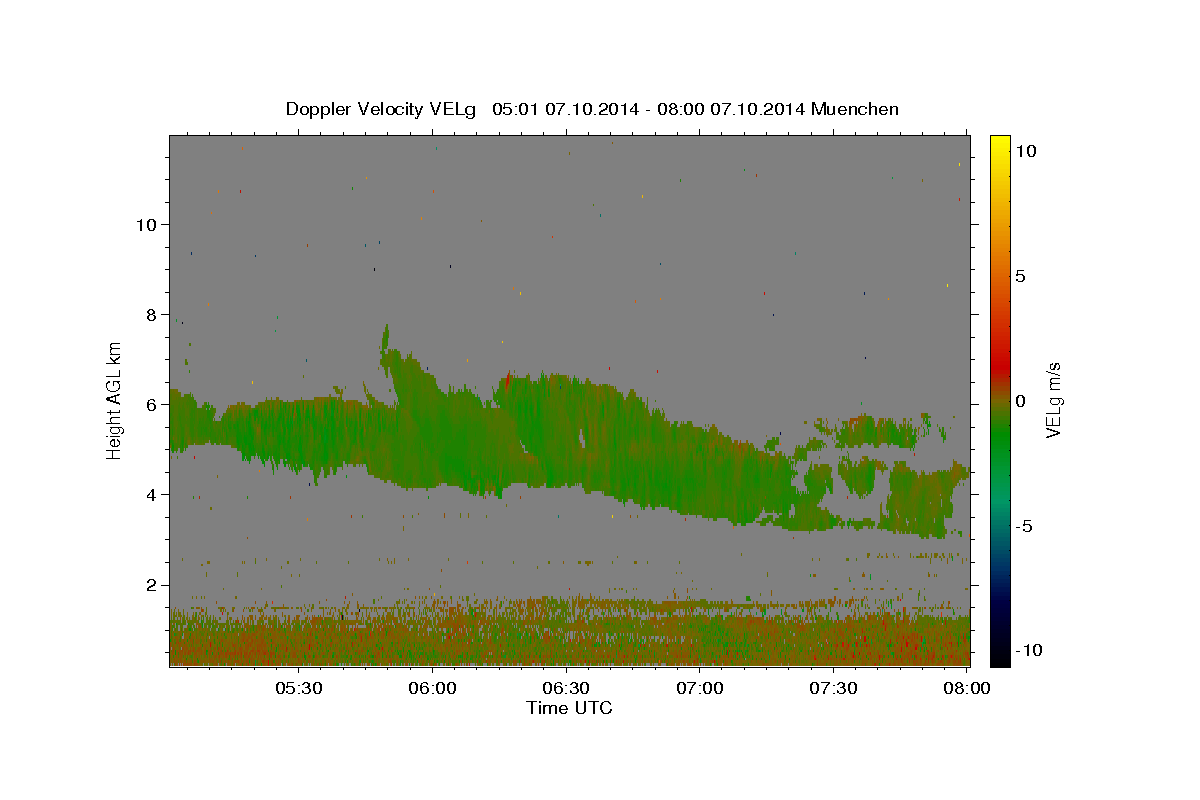Click the height tick label 10
Image resolution: width=1200 pixels, height=800 pixels.
147,224
